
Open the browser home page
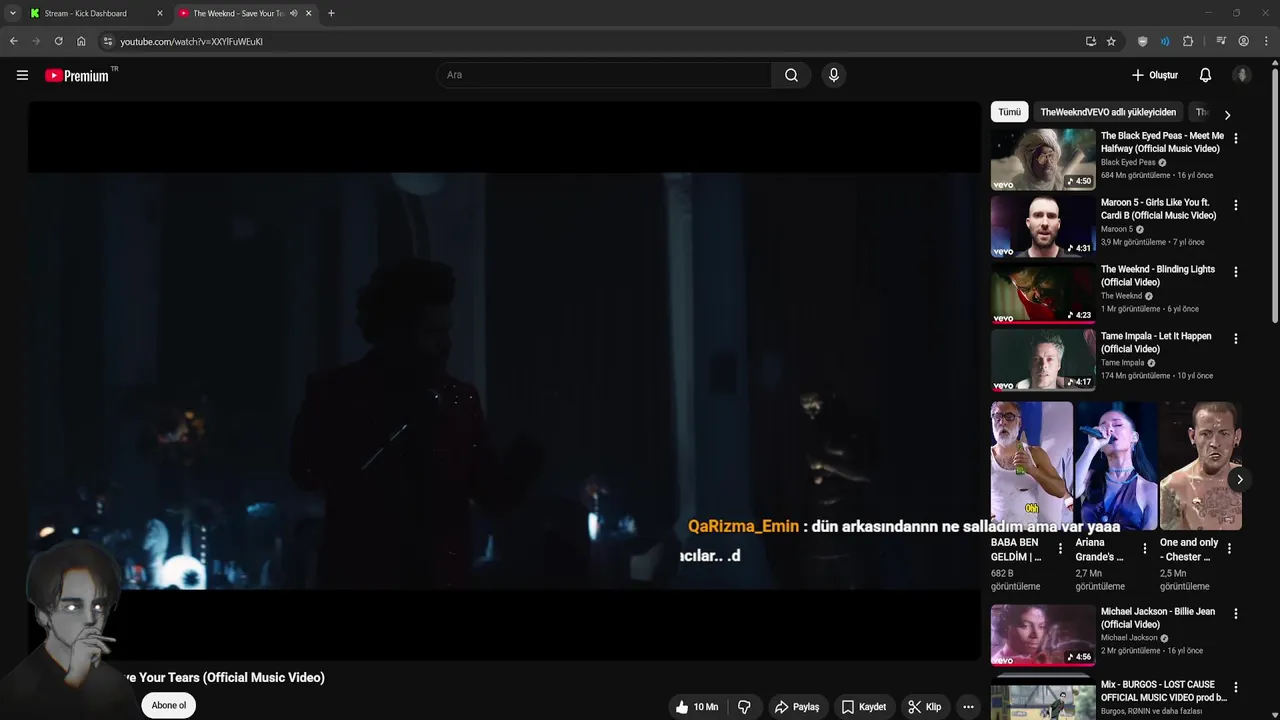(82, 41)
